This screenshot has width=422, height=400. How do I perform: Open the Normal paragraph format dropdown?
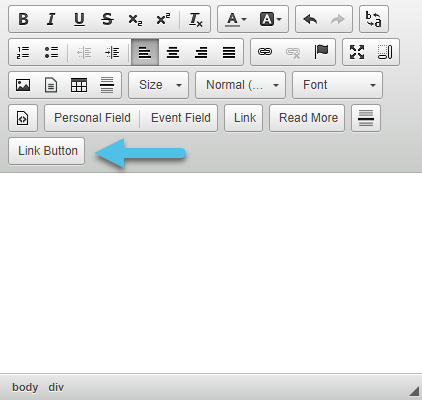[x=240, y=85]
